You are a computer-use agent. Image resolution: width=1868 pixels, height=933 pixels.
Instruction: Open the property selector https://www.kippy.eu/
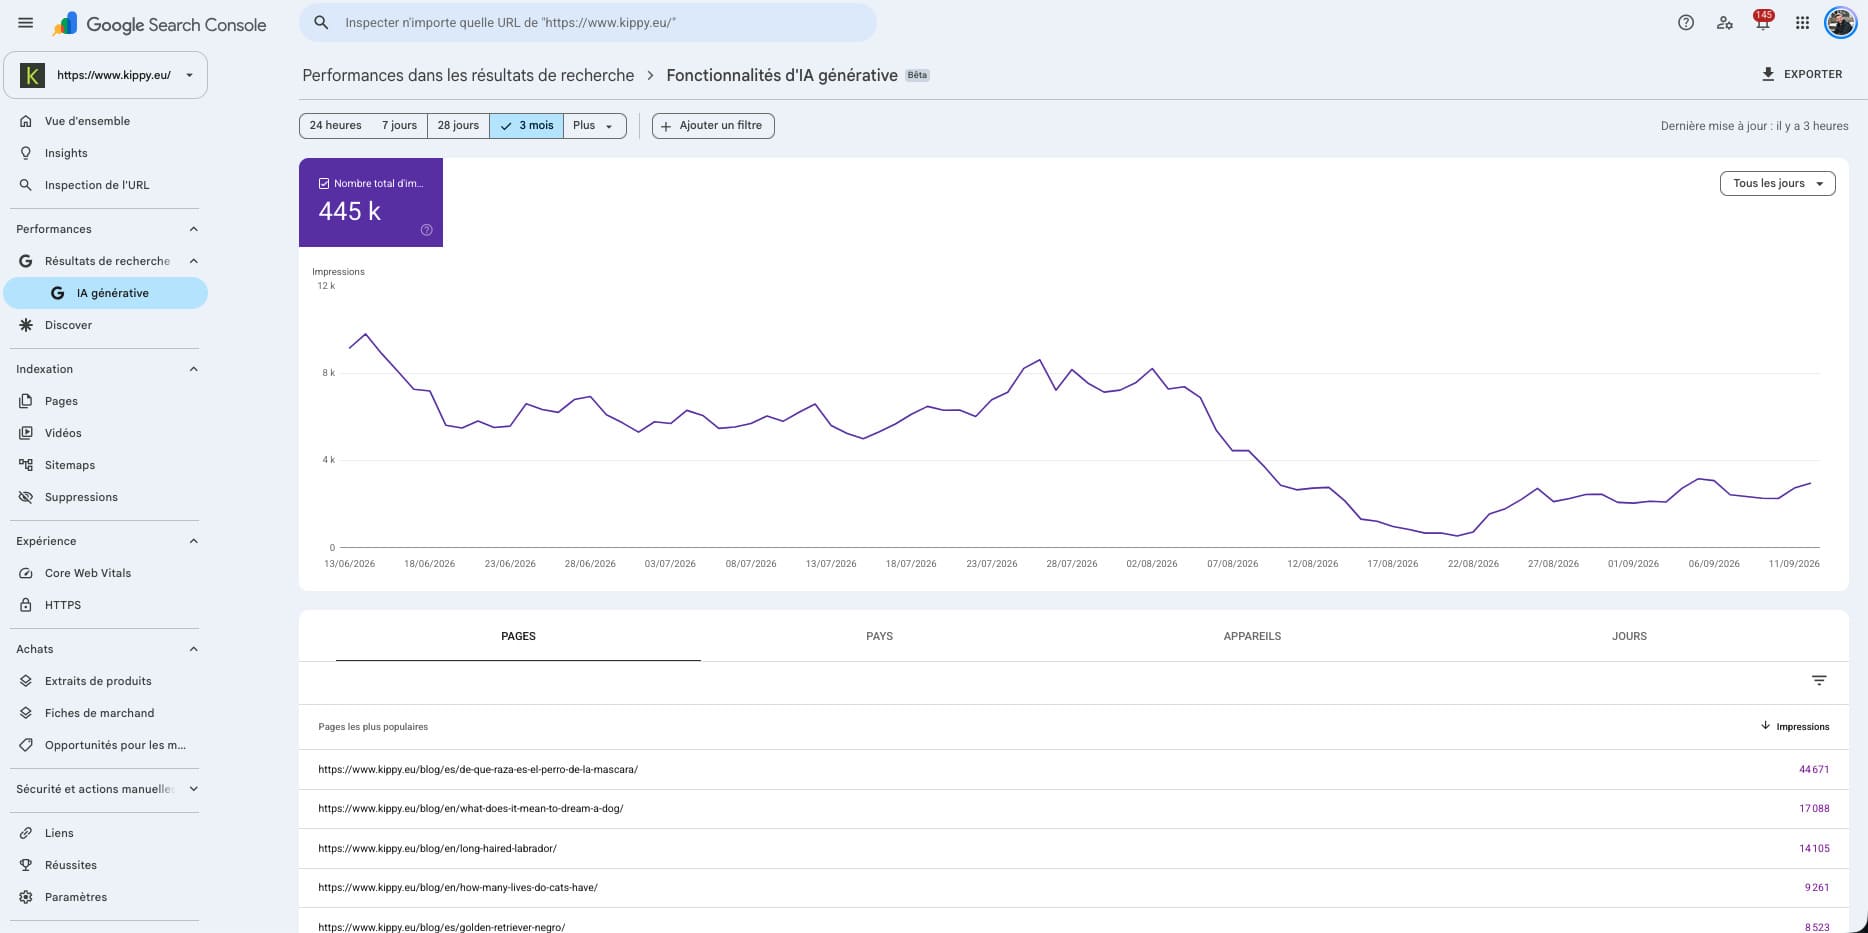pos(106,75)
